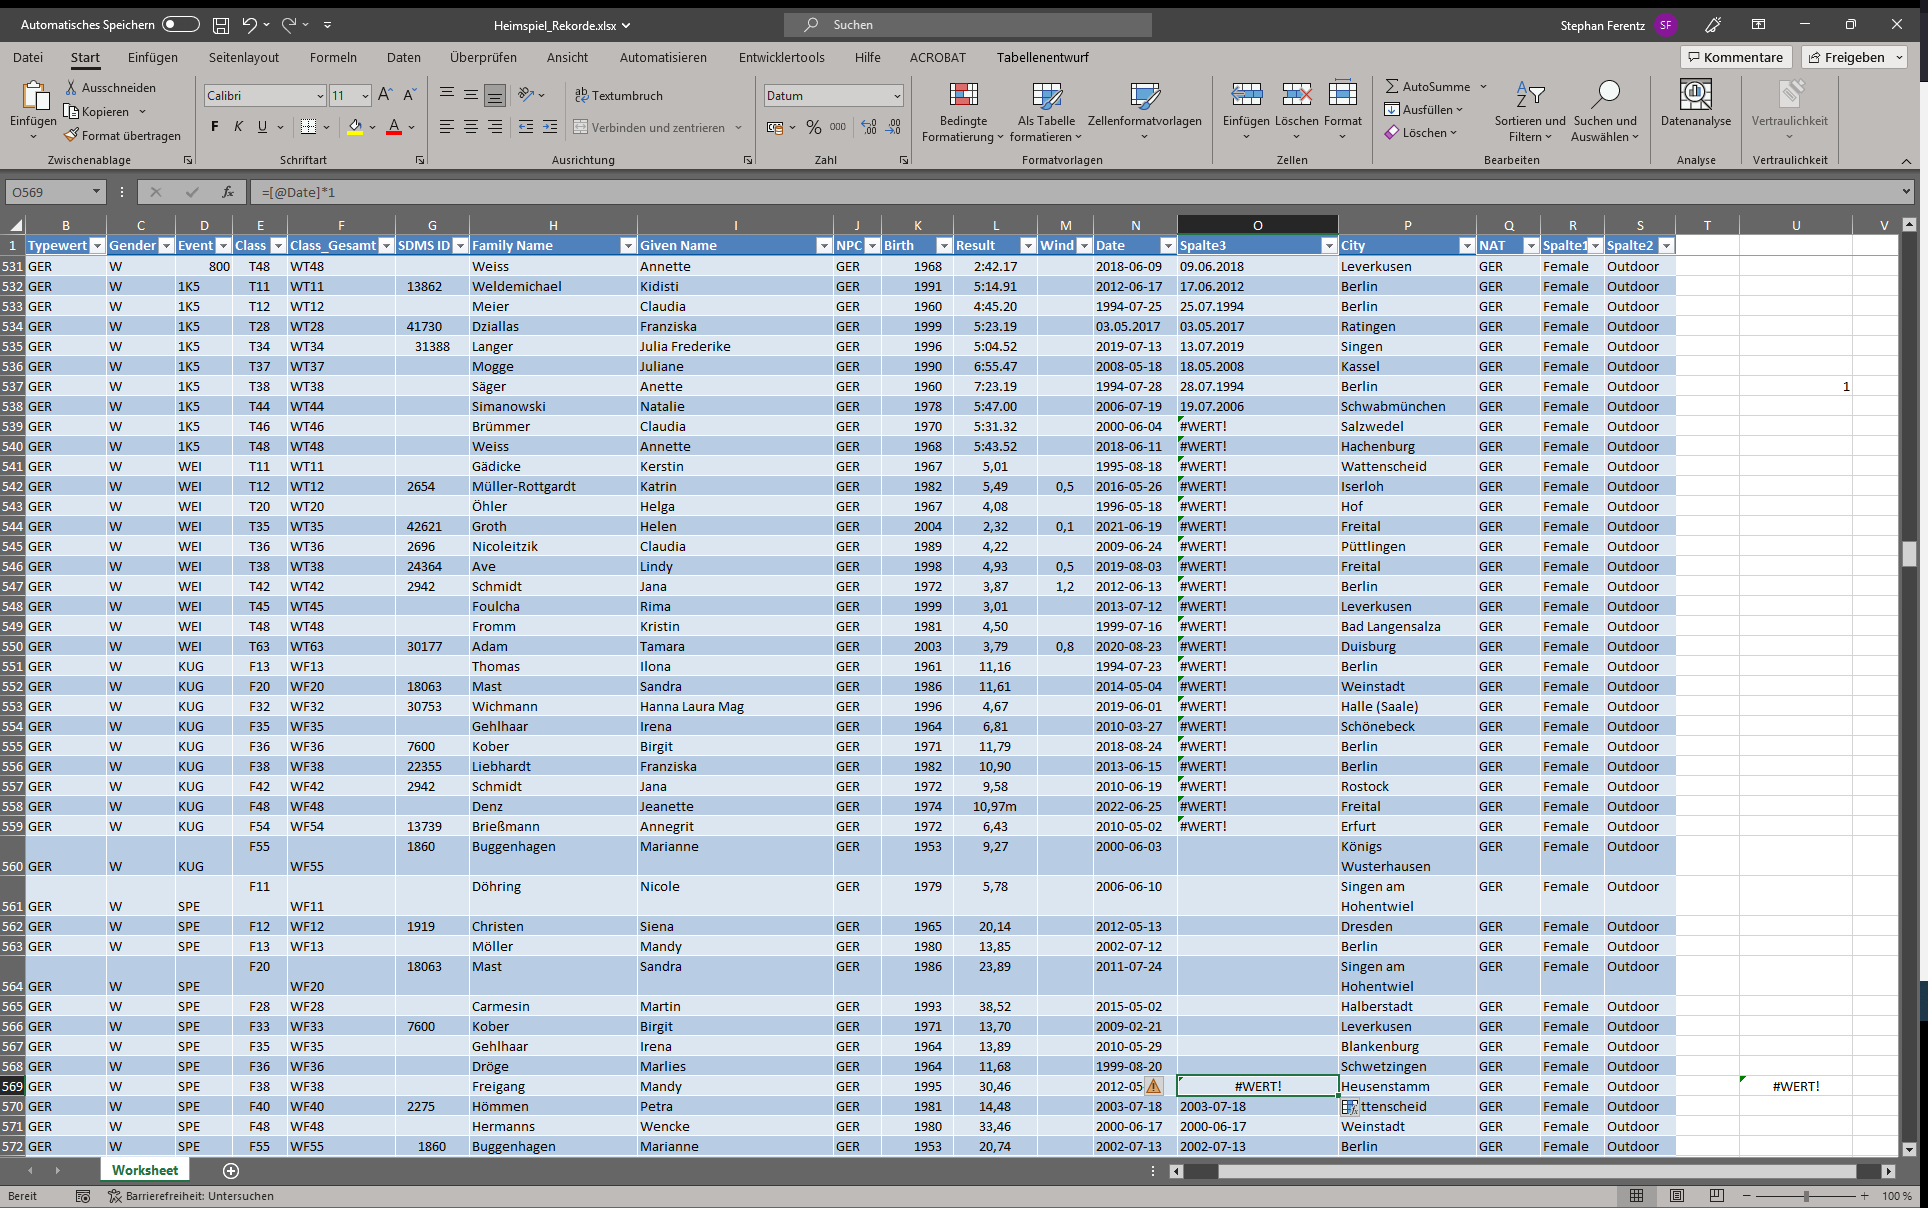
Task: Click Format cells icon
Action: coord(1343,95)
